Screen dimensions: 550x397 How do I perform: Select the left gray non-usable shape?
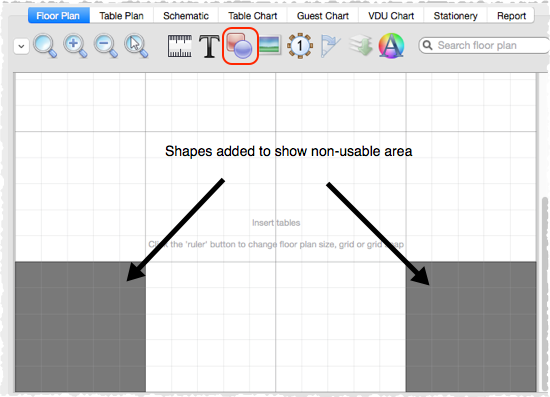[80, 327]
